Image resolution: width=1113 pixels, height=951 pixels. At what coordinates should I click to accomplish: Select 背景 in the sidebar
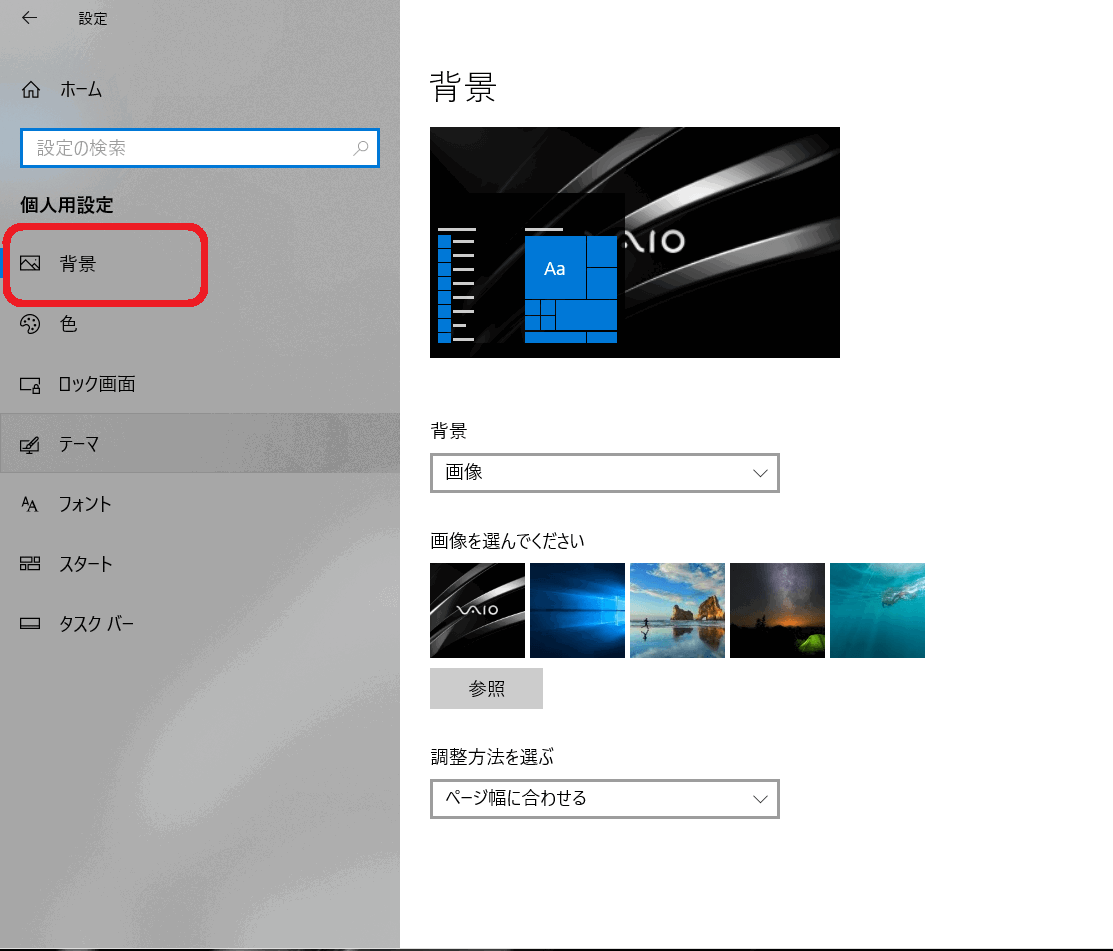(200, 263)
